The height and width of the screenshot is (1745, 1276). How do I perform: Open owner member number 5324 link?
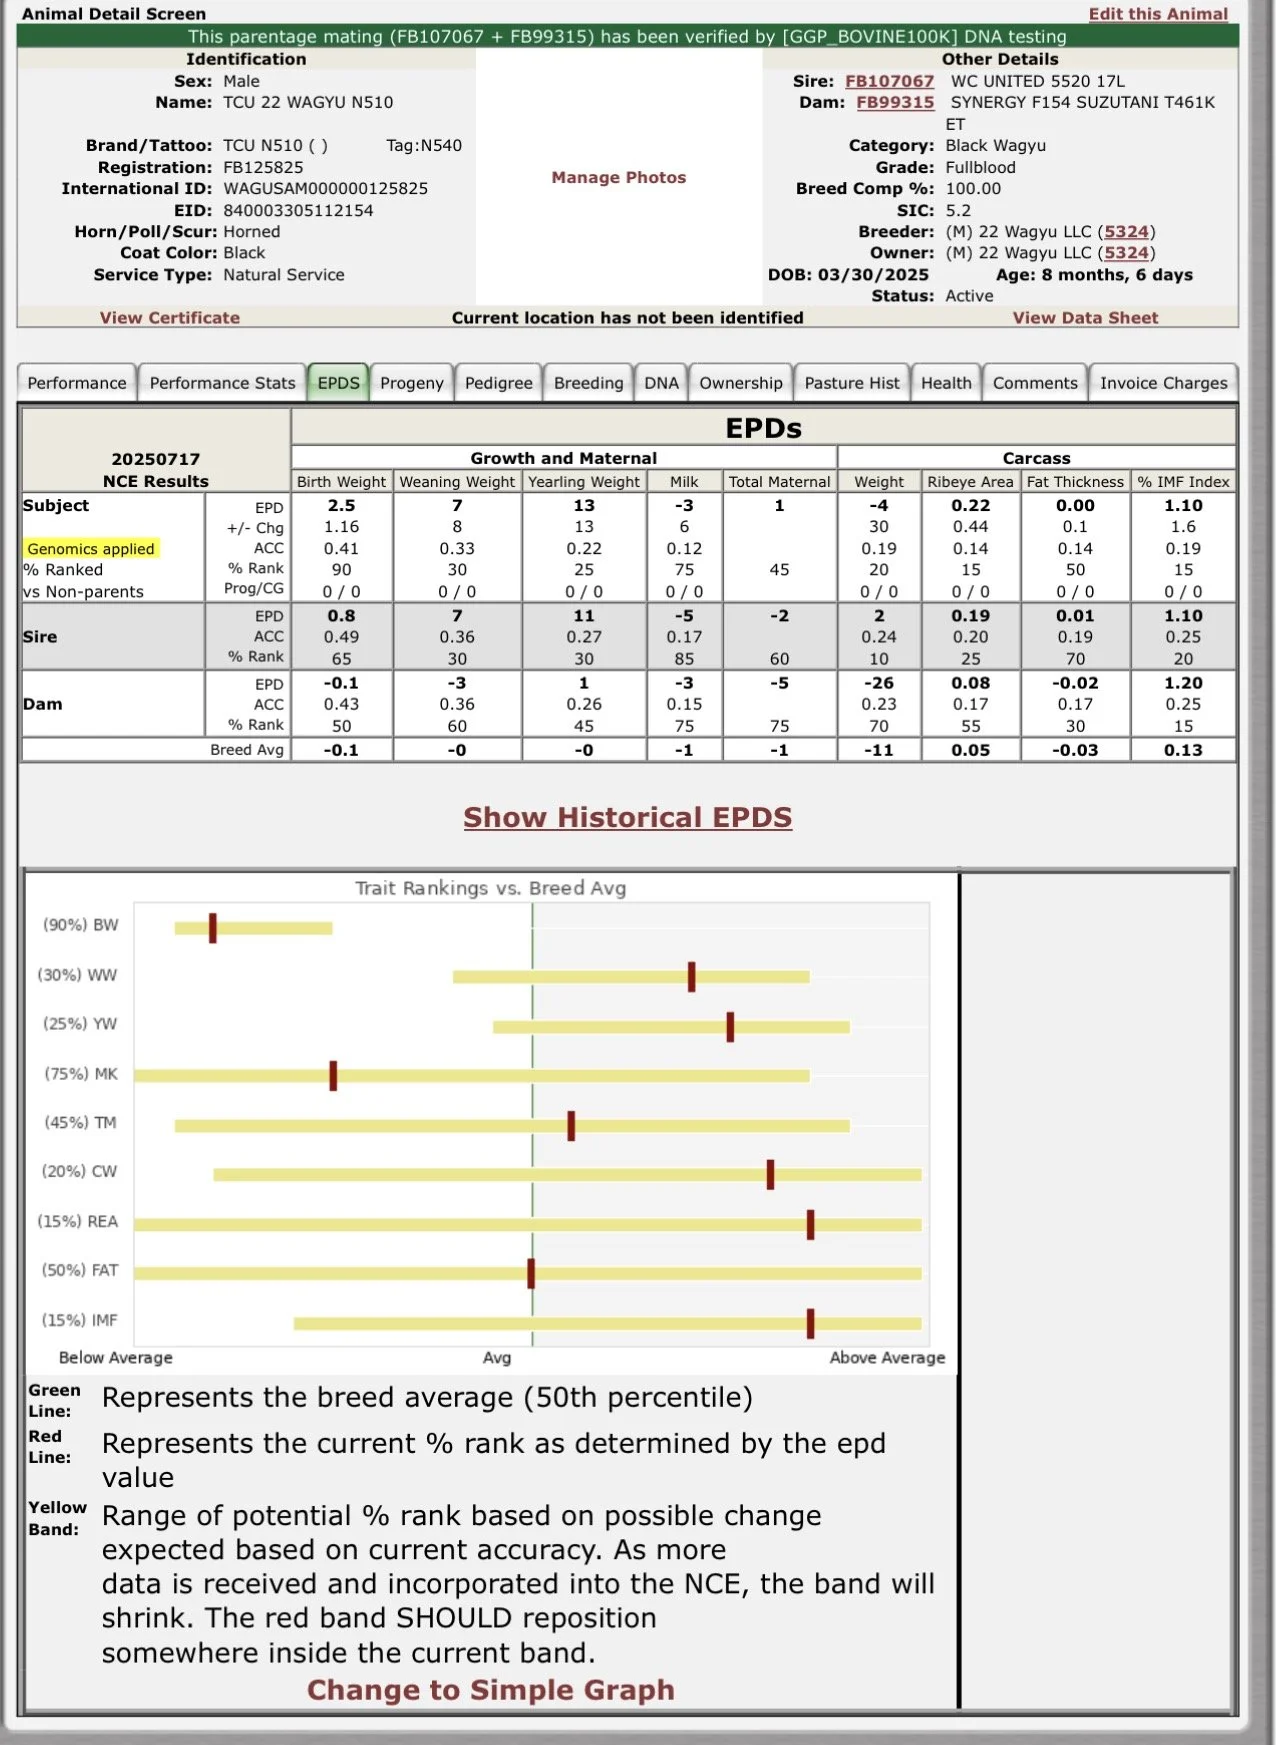click(x=1126, y=253)
